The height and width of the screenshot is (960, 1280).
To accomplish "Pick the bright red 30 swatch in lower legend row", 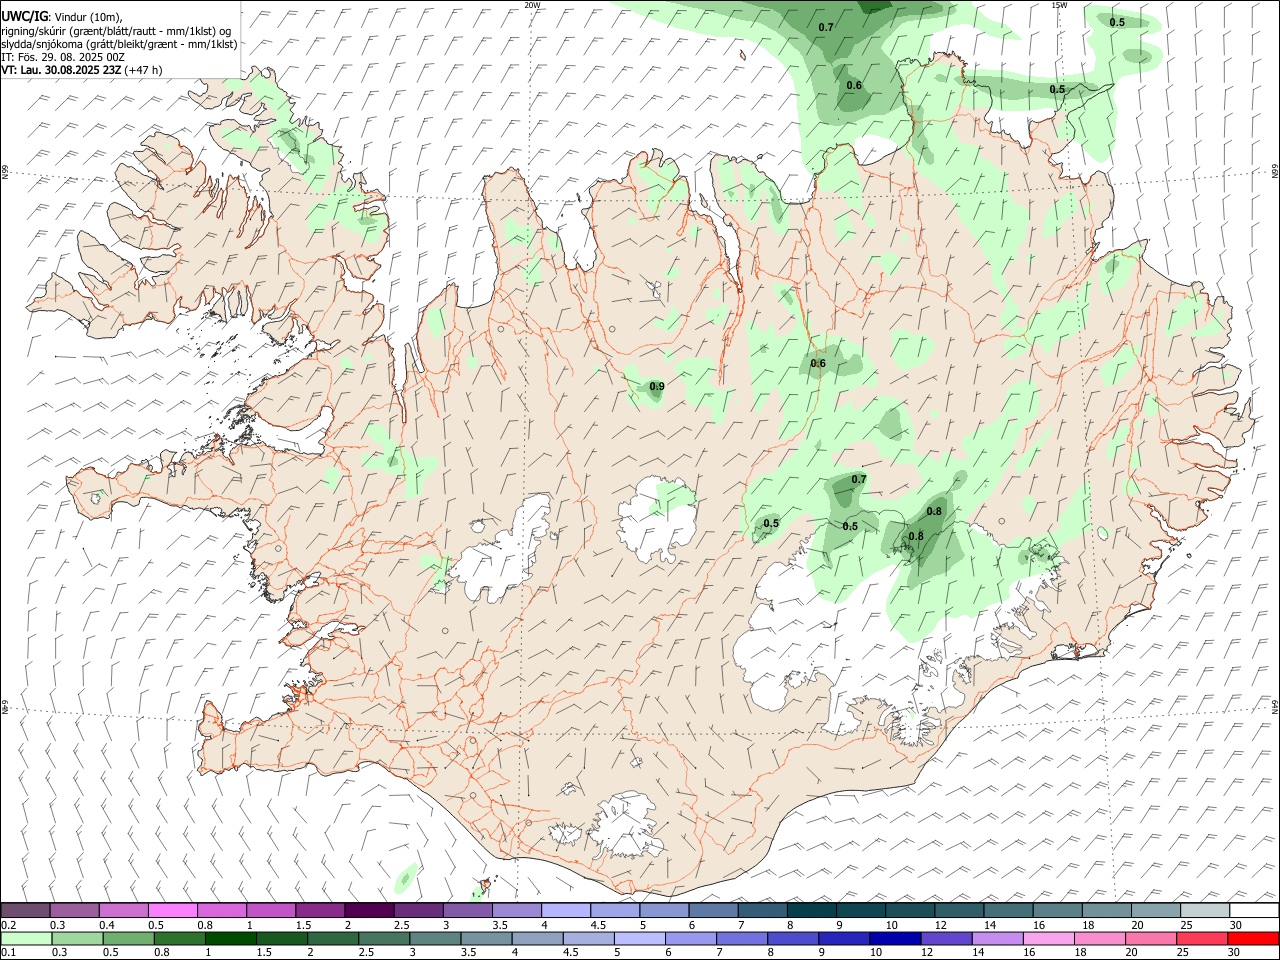I will pos(1254,938).
